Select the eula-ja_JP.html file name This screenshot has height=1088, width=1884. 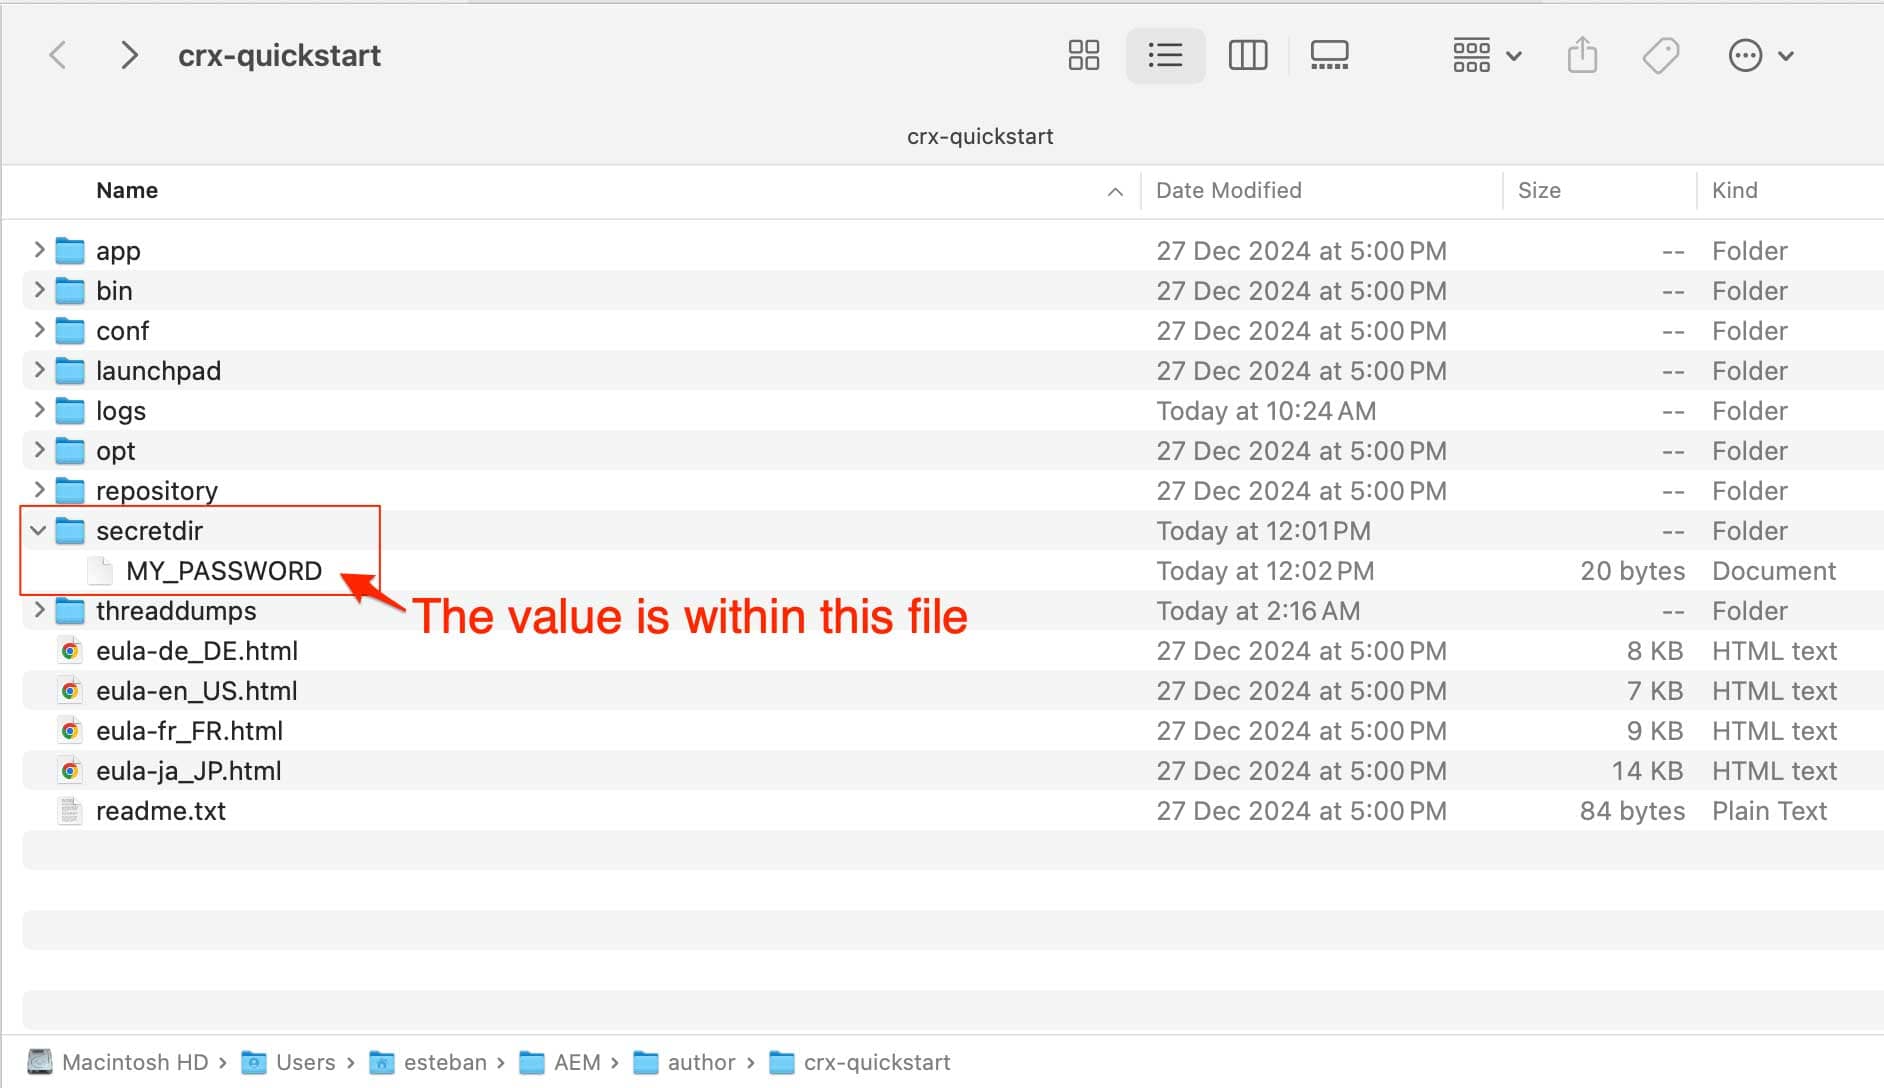[x=189, y=771]
